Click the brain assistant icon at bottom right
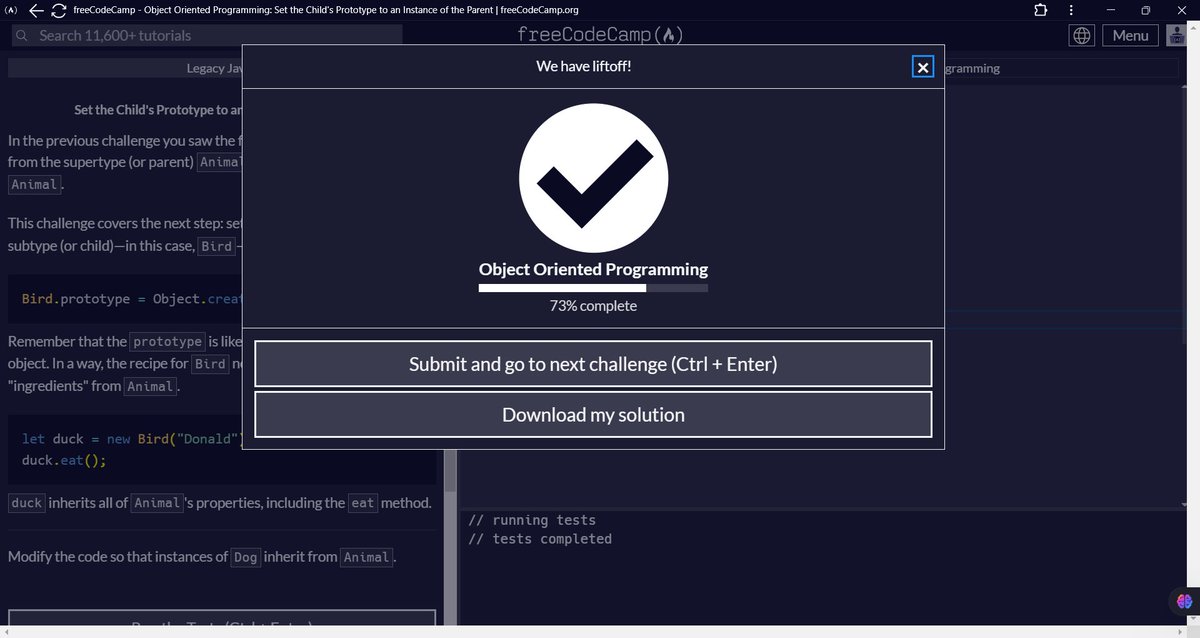1200x638 pixels. (1184, 601)
